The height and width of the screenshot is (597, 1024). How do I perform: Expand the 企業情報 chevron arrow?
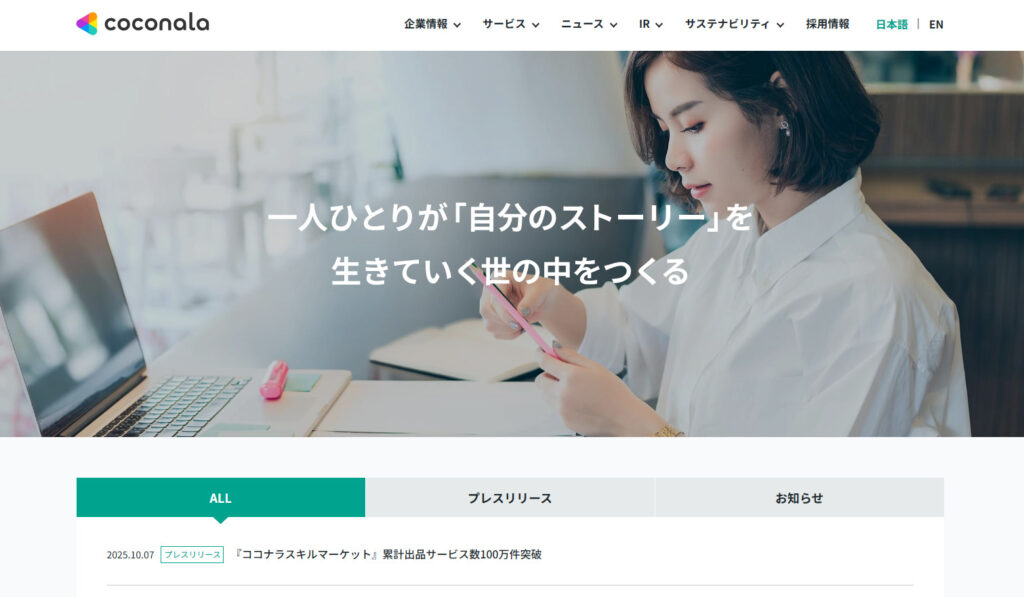[x=457, y=25]
